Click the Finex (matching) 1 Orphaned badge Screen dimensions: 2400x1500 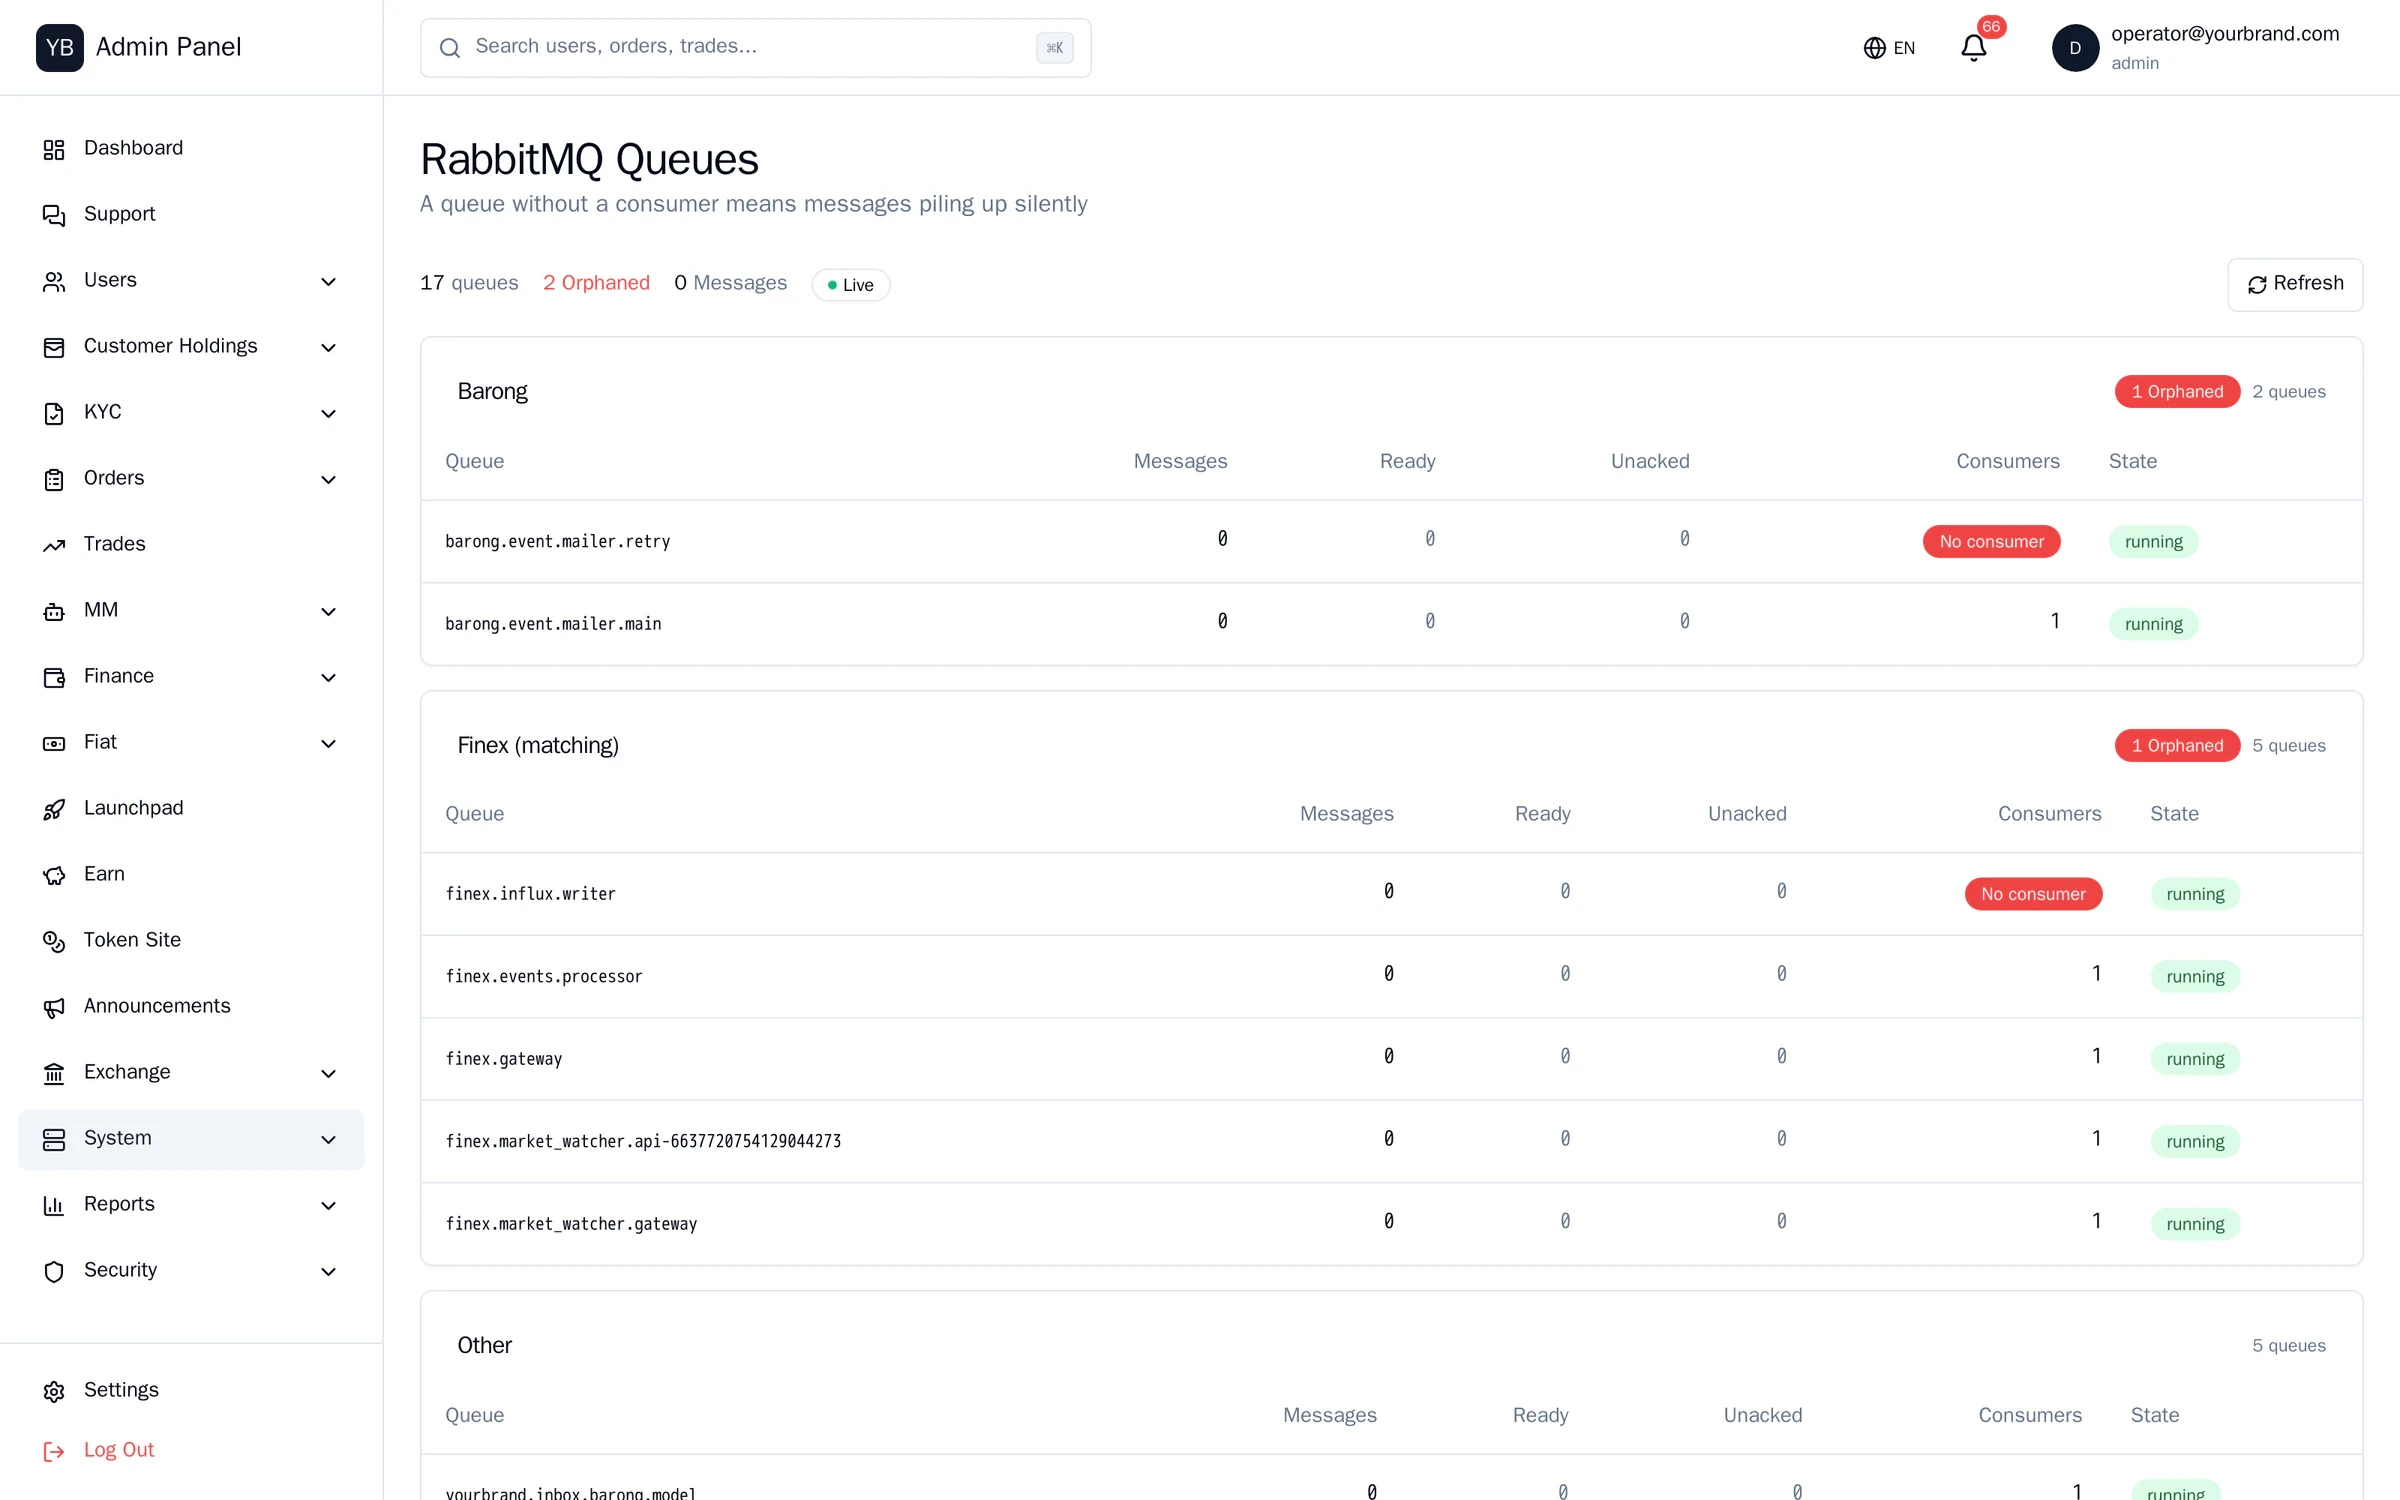coord(2177,745)
